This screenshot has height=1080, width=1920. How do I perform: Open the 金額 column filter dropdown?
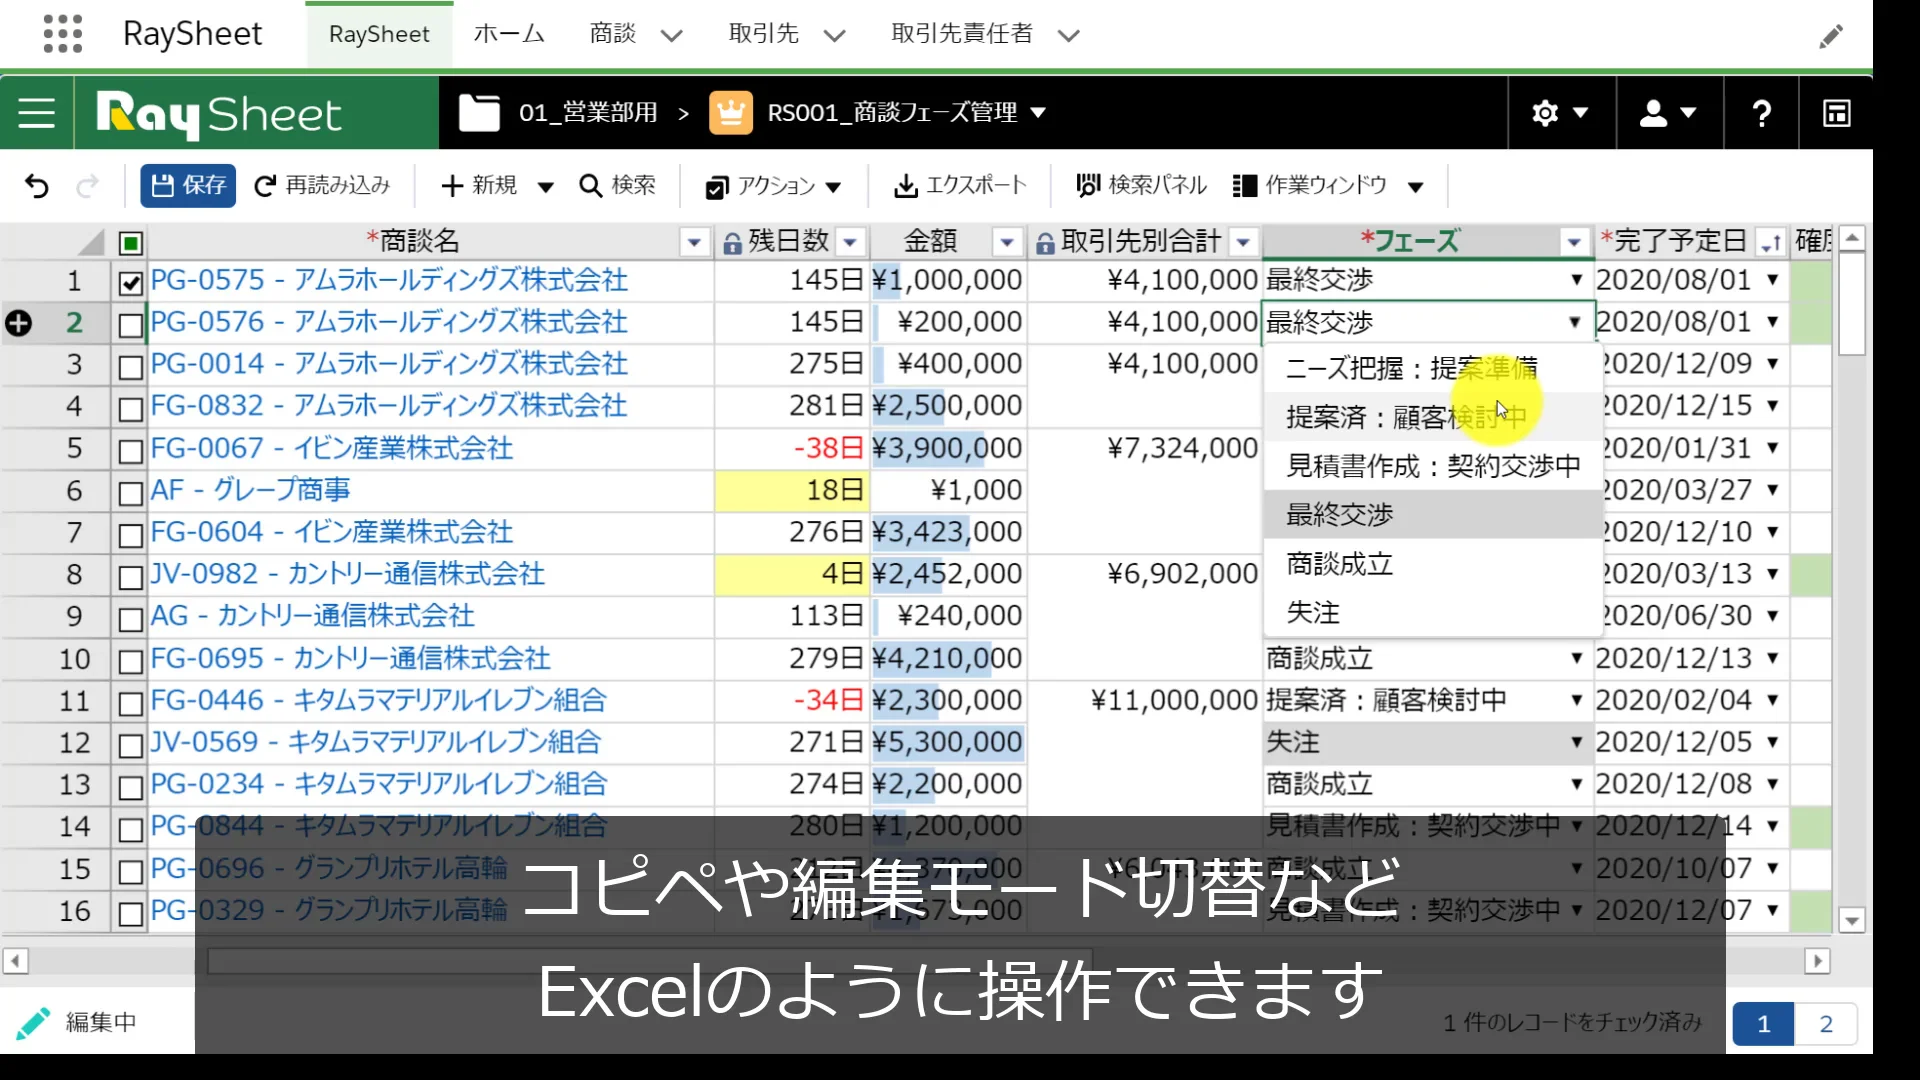click(x=1007, y=243)
